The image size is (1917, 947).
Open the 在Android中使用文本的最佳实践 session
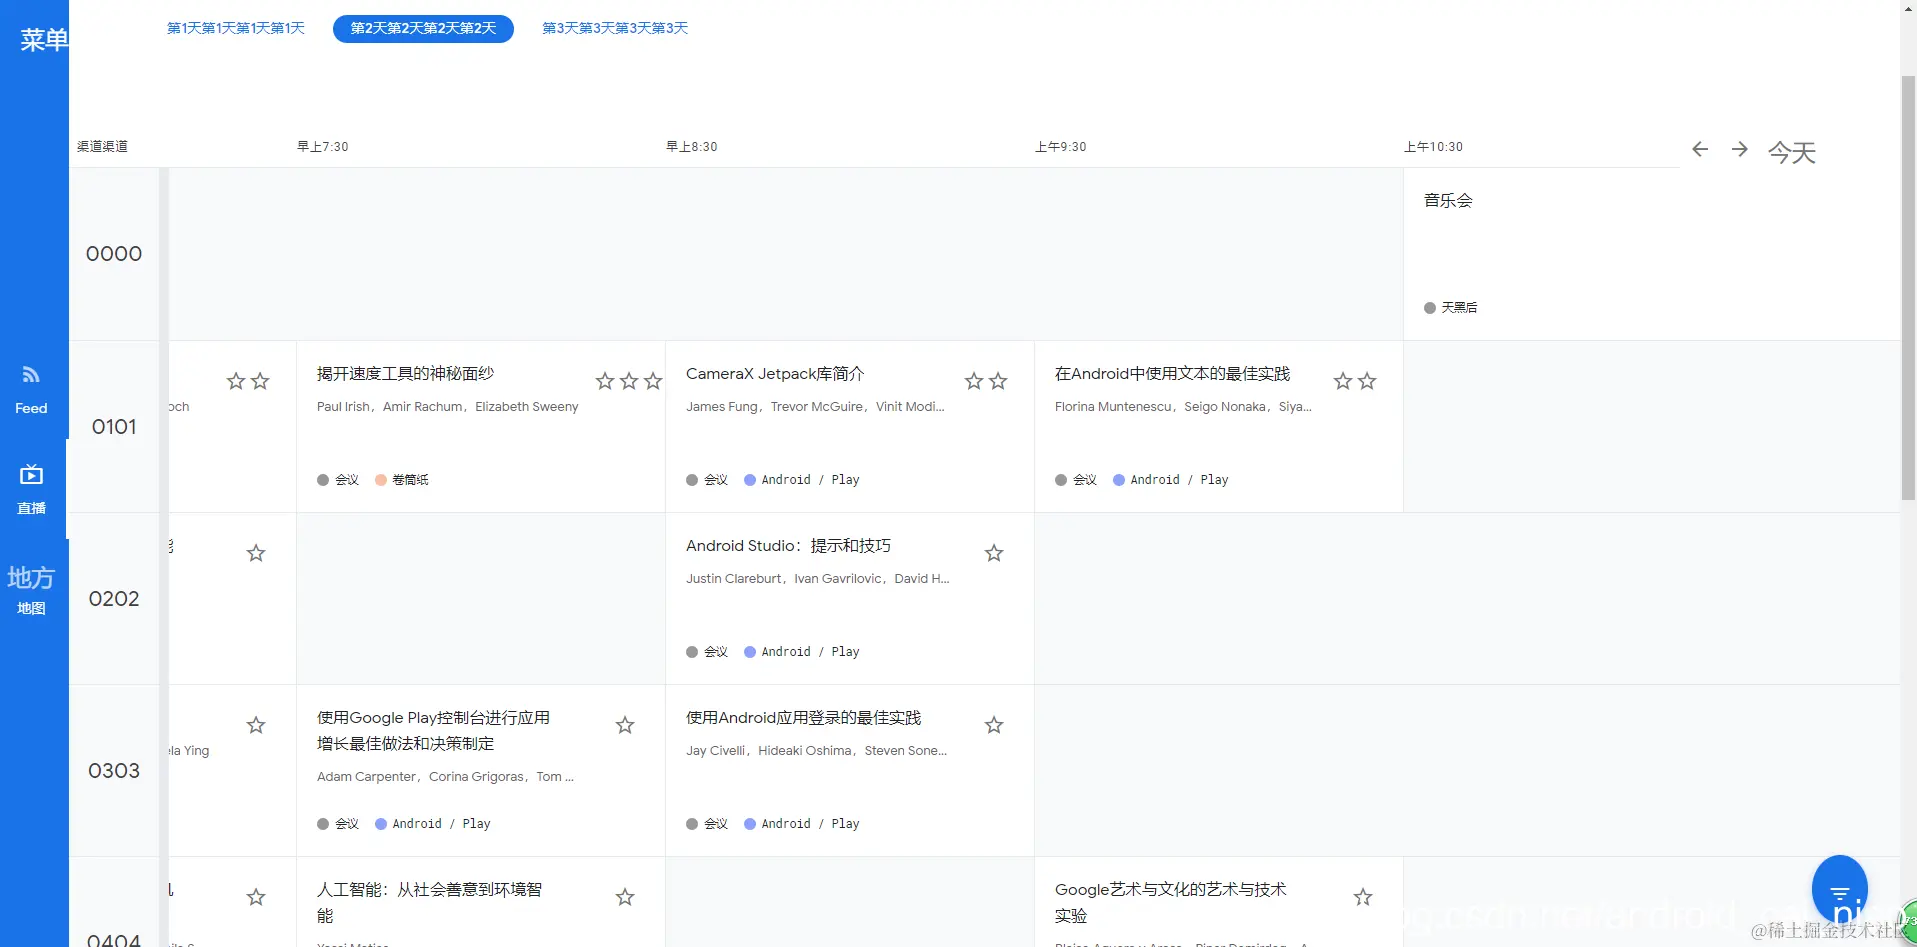[x=1172, y=373]
